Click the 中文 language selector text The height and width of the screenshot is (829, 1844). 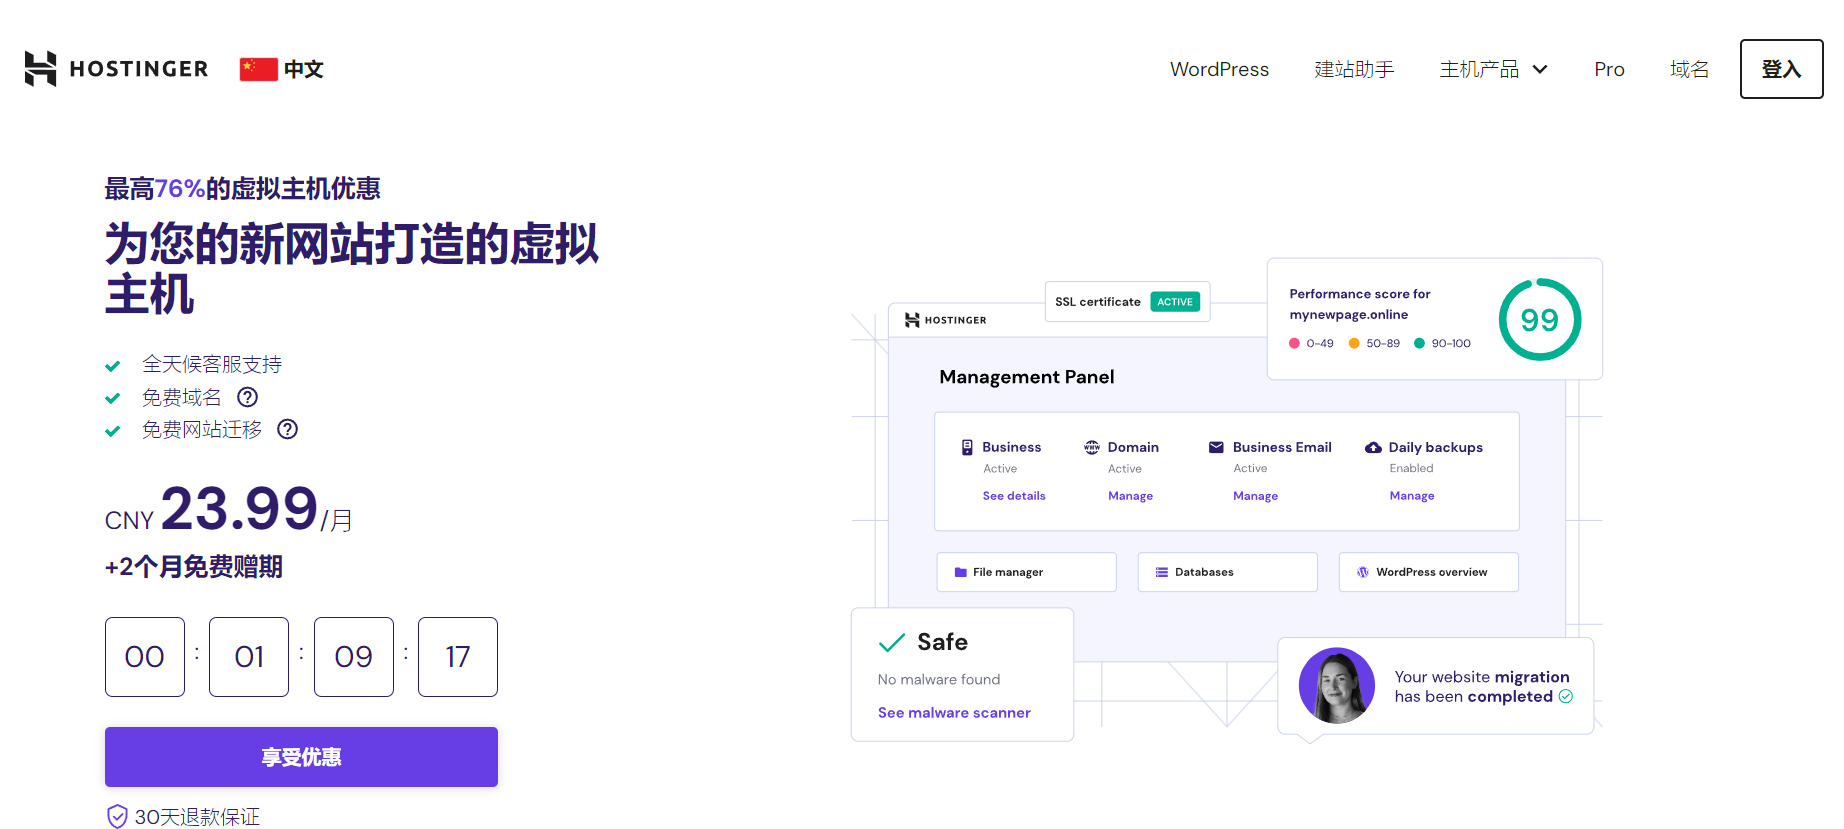click(304, 69)
